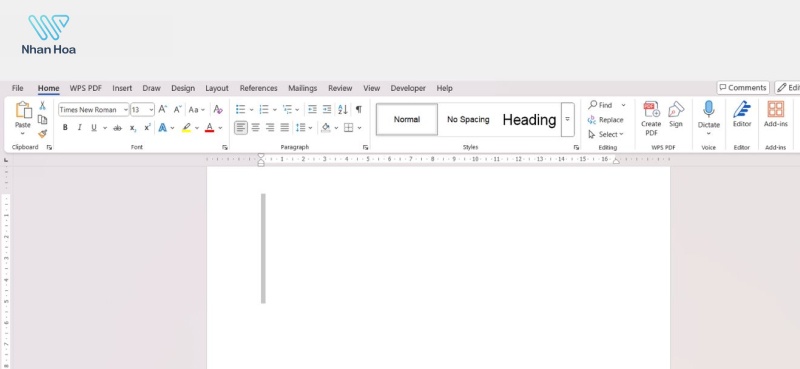Click the Paste clipboard icon
The height and width of the screenshot is (369, 800).
23,110
